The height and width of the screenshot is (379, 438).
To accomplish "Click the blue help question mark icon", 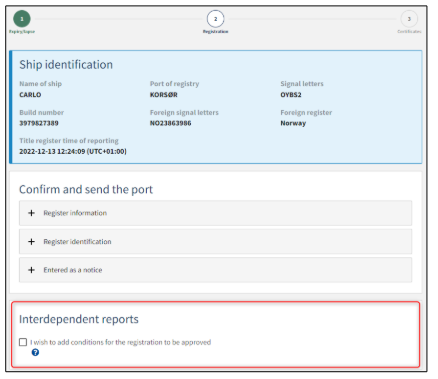I will coord(35,352).
